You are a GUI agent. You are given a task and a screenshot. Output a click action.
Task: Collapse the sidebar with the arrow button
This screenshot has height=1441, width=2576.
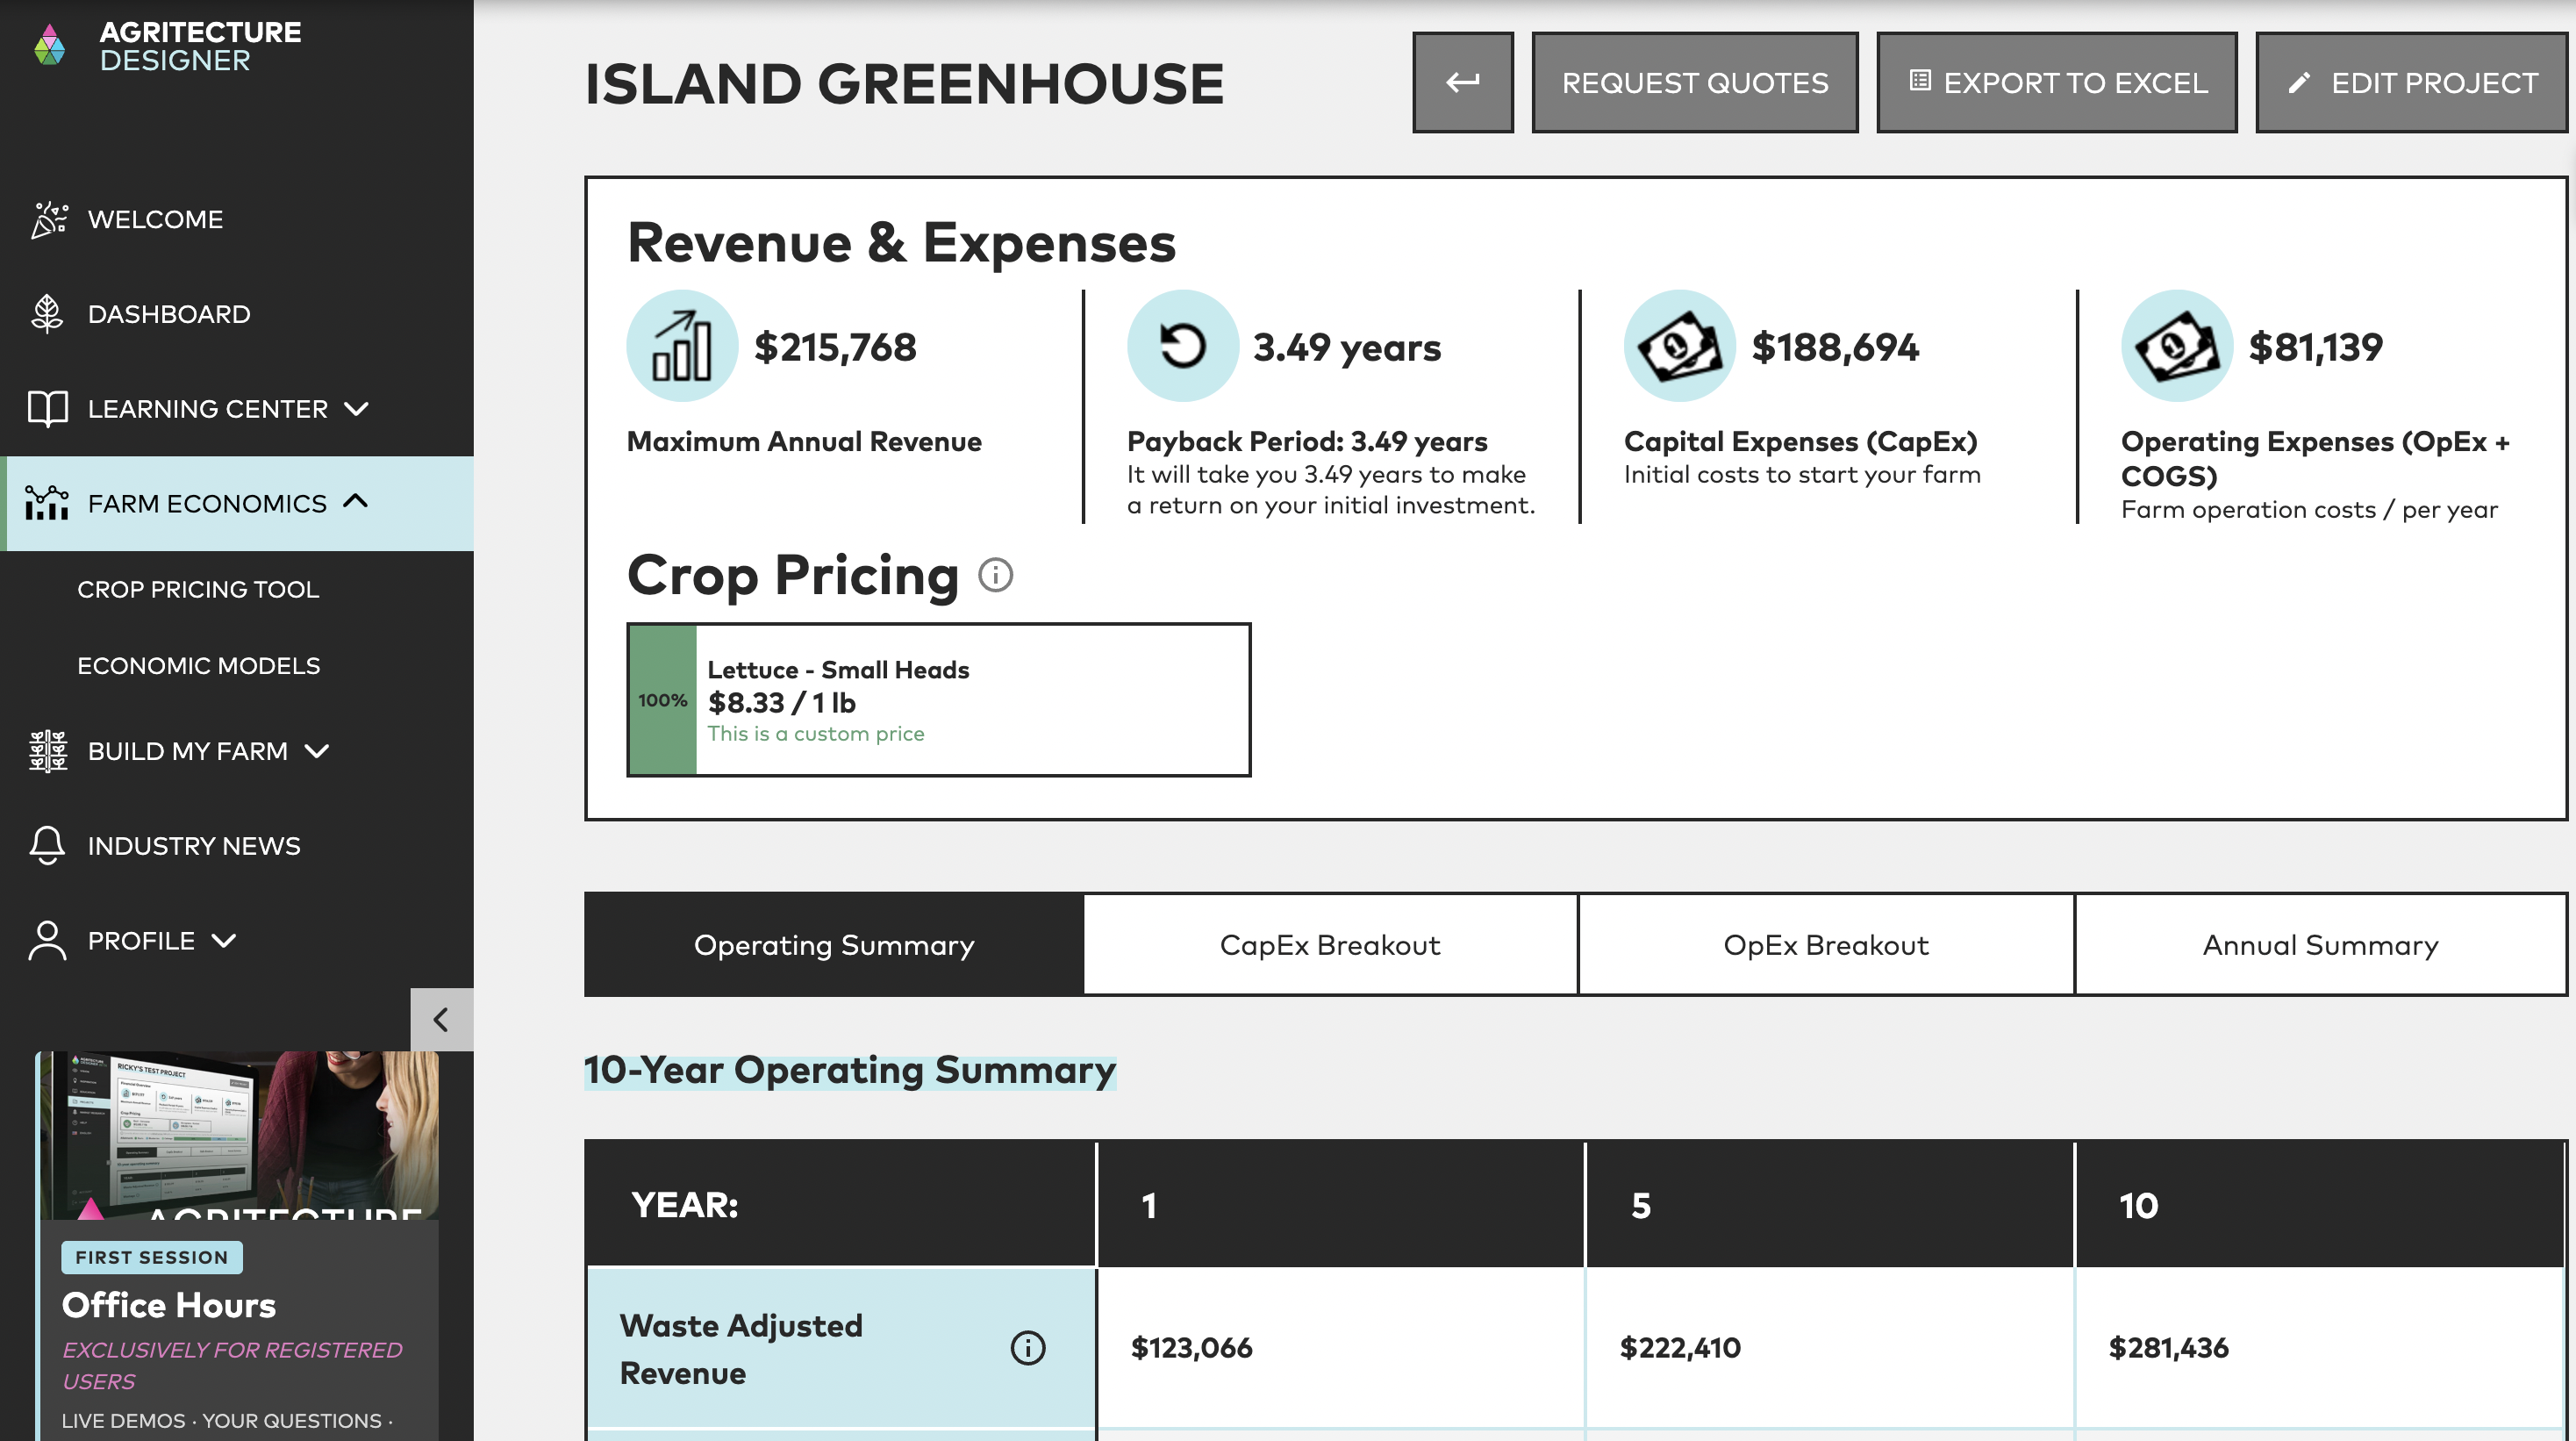click(x=441, y=1020)
